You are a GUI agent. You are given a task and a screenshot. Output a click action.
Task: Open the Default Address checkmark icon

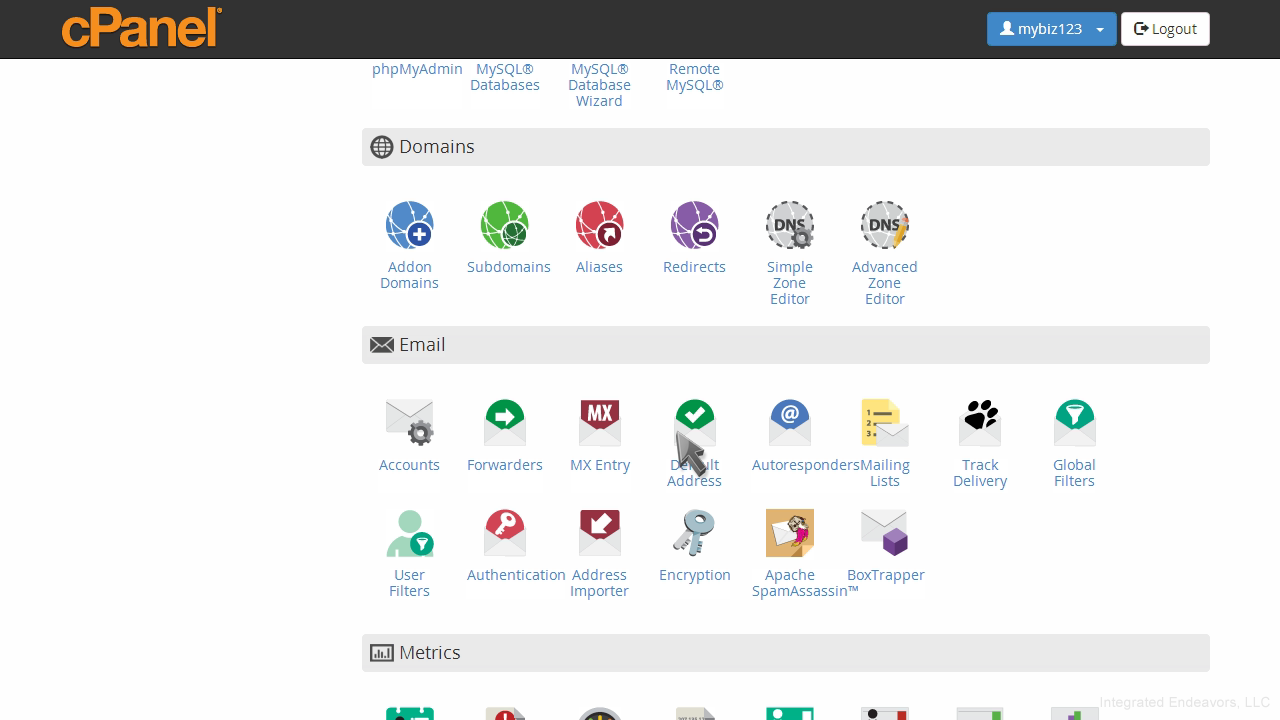[694, 423]
